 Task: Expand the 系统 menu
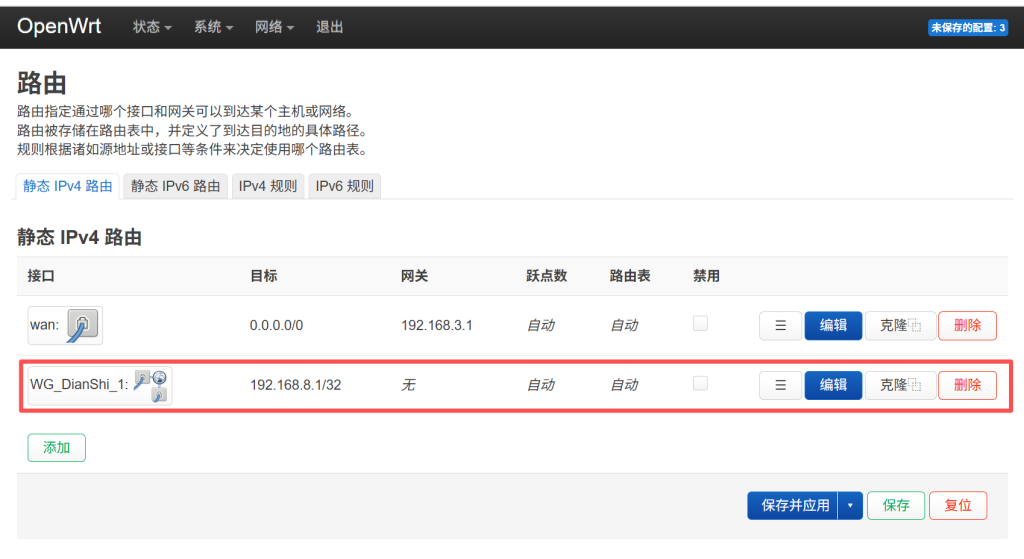pos(213,28)
